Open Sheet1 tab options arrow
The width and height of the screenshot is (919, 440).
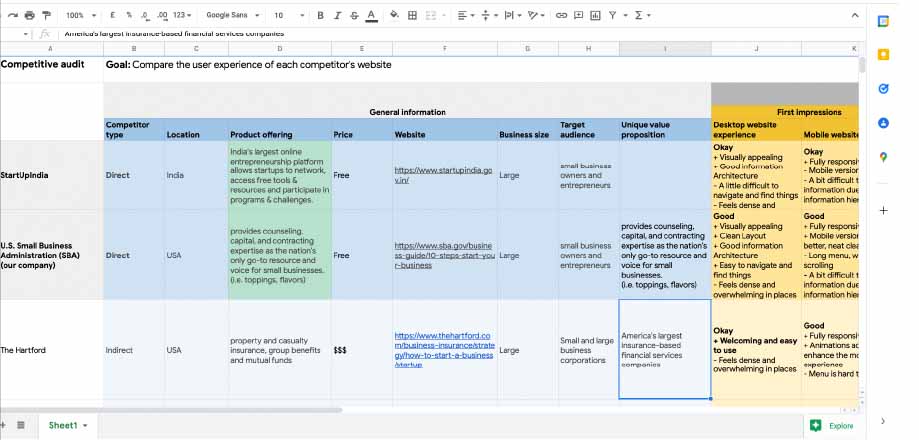85,426
